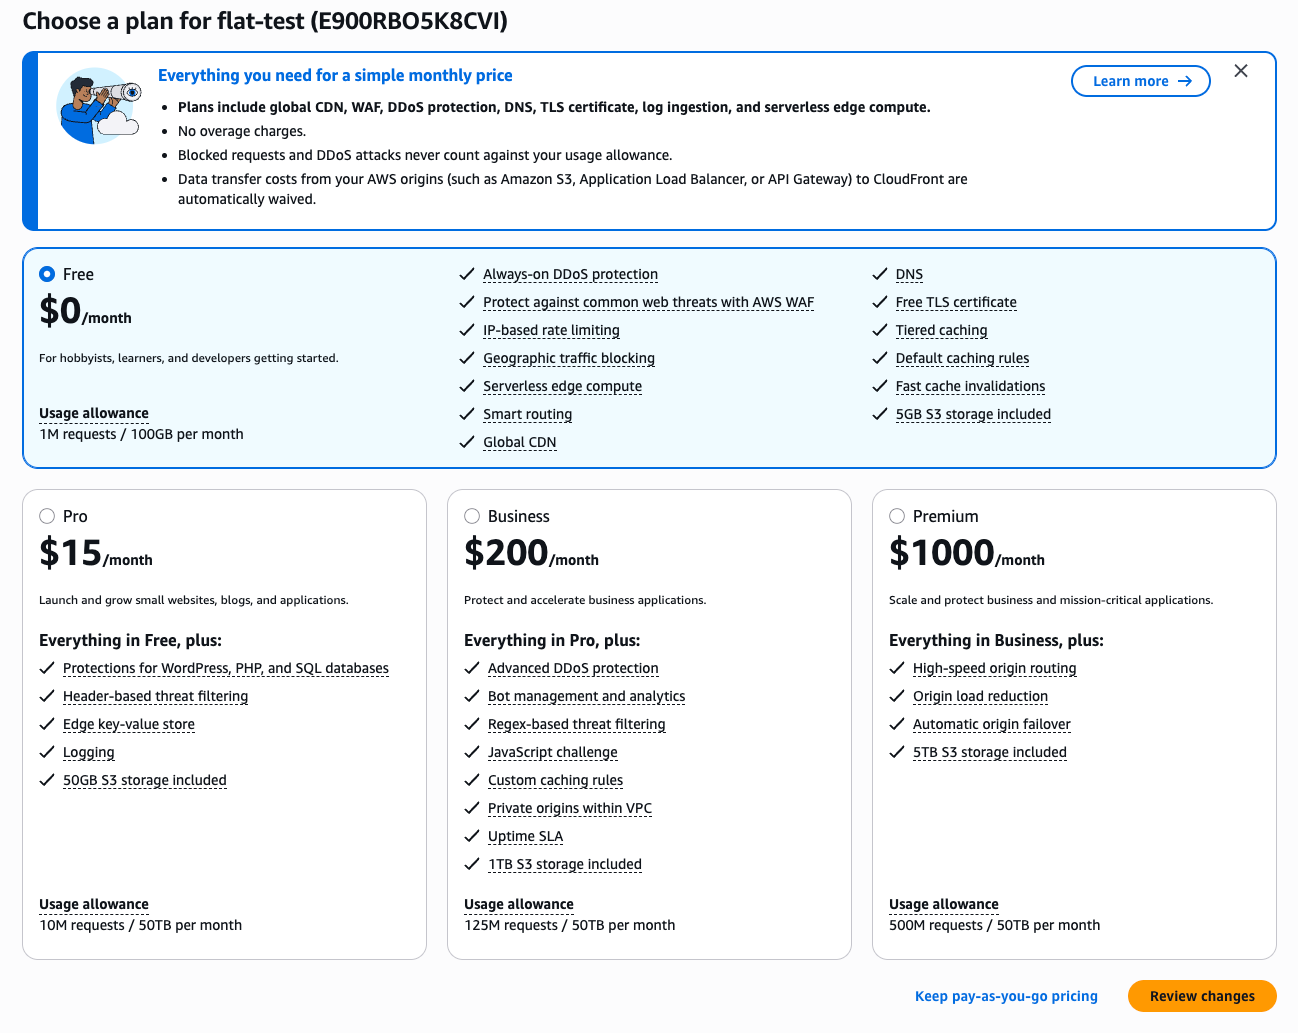1298x1033 pixels.
Task: Show Bot management and analytics info
Action: [586, 696]
